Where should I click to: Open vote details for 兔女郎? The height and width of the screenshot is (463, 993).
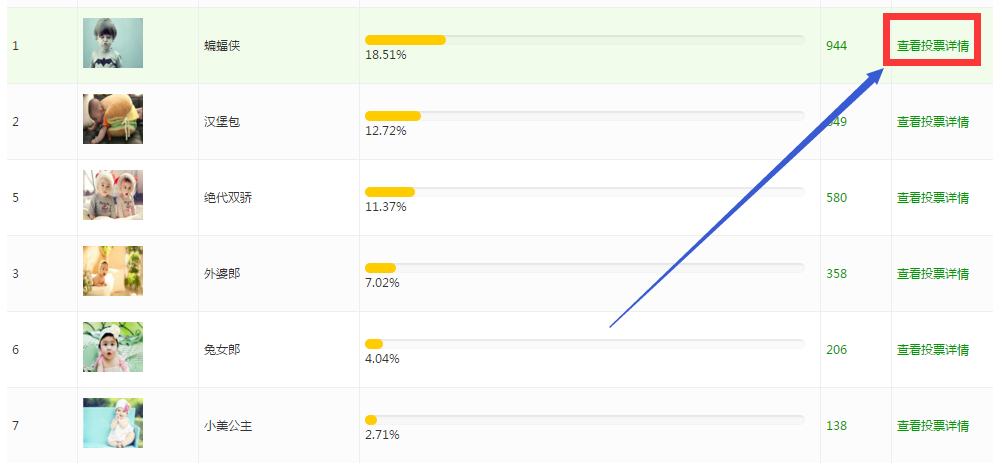(932, 350)
